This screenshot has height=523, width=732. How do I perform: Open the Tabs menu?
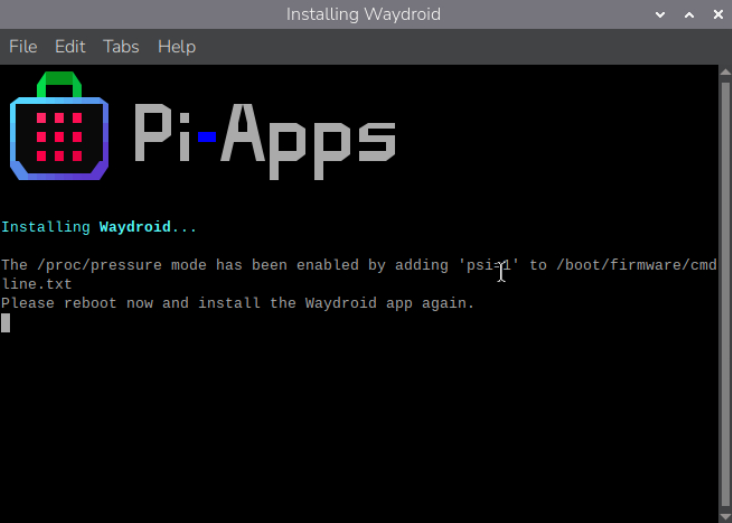click(121, 46)
